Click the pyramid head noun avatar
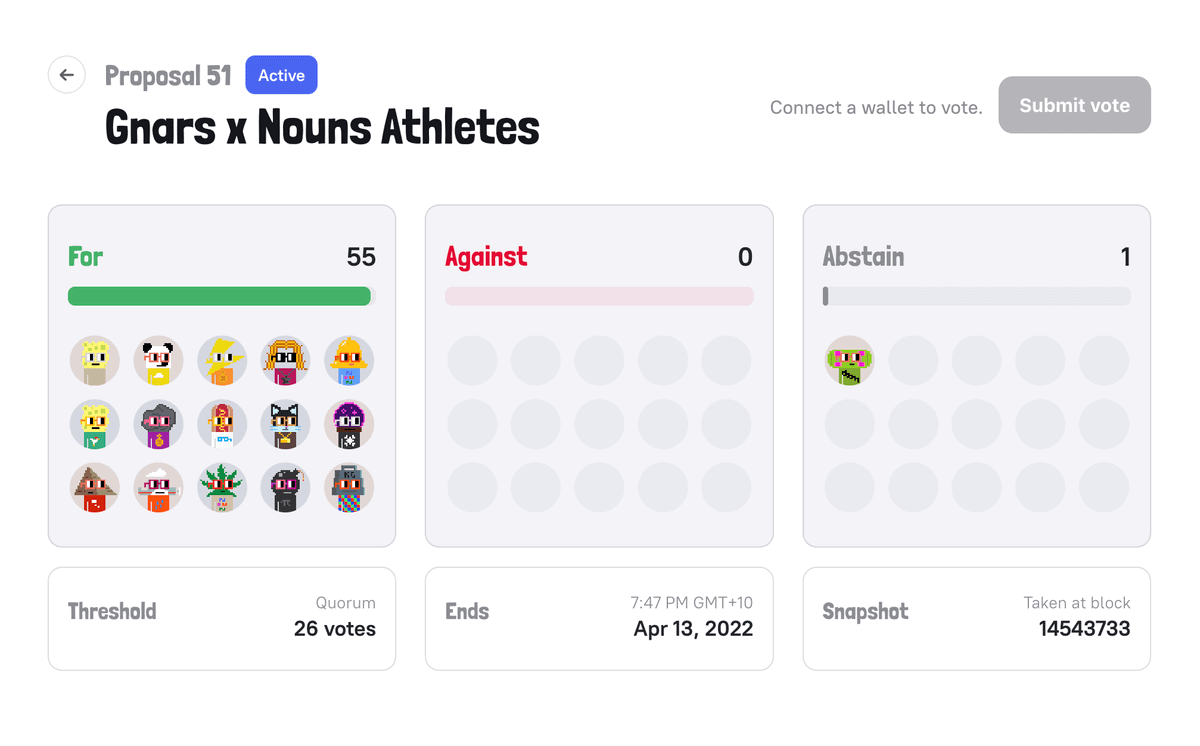The height and width of the screenshot is (746, 1200). click(95, 488)
